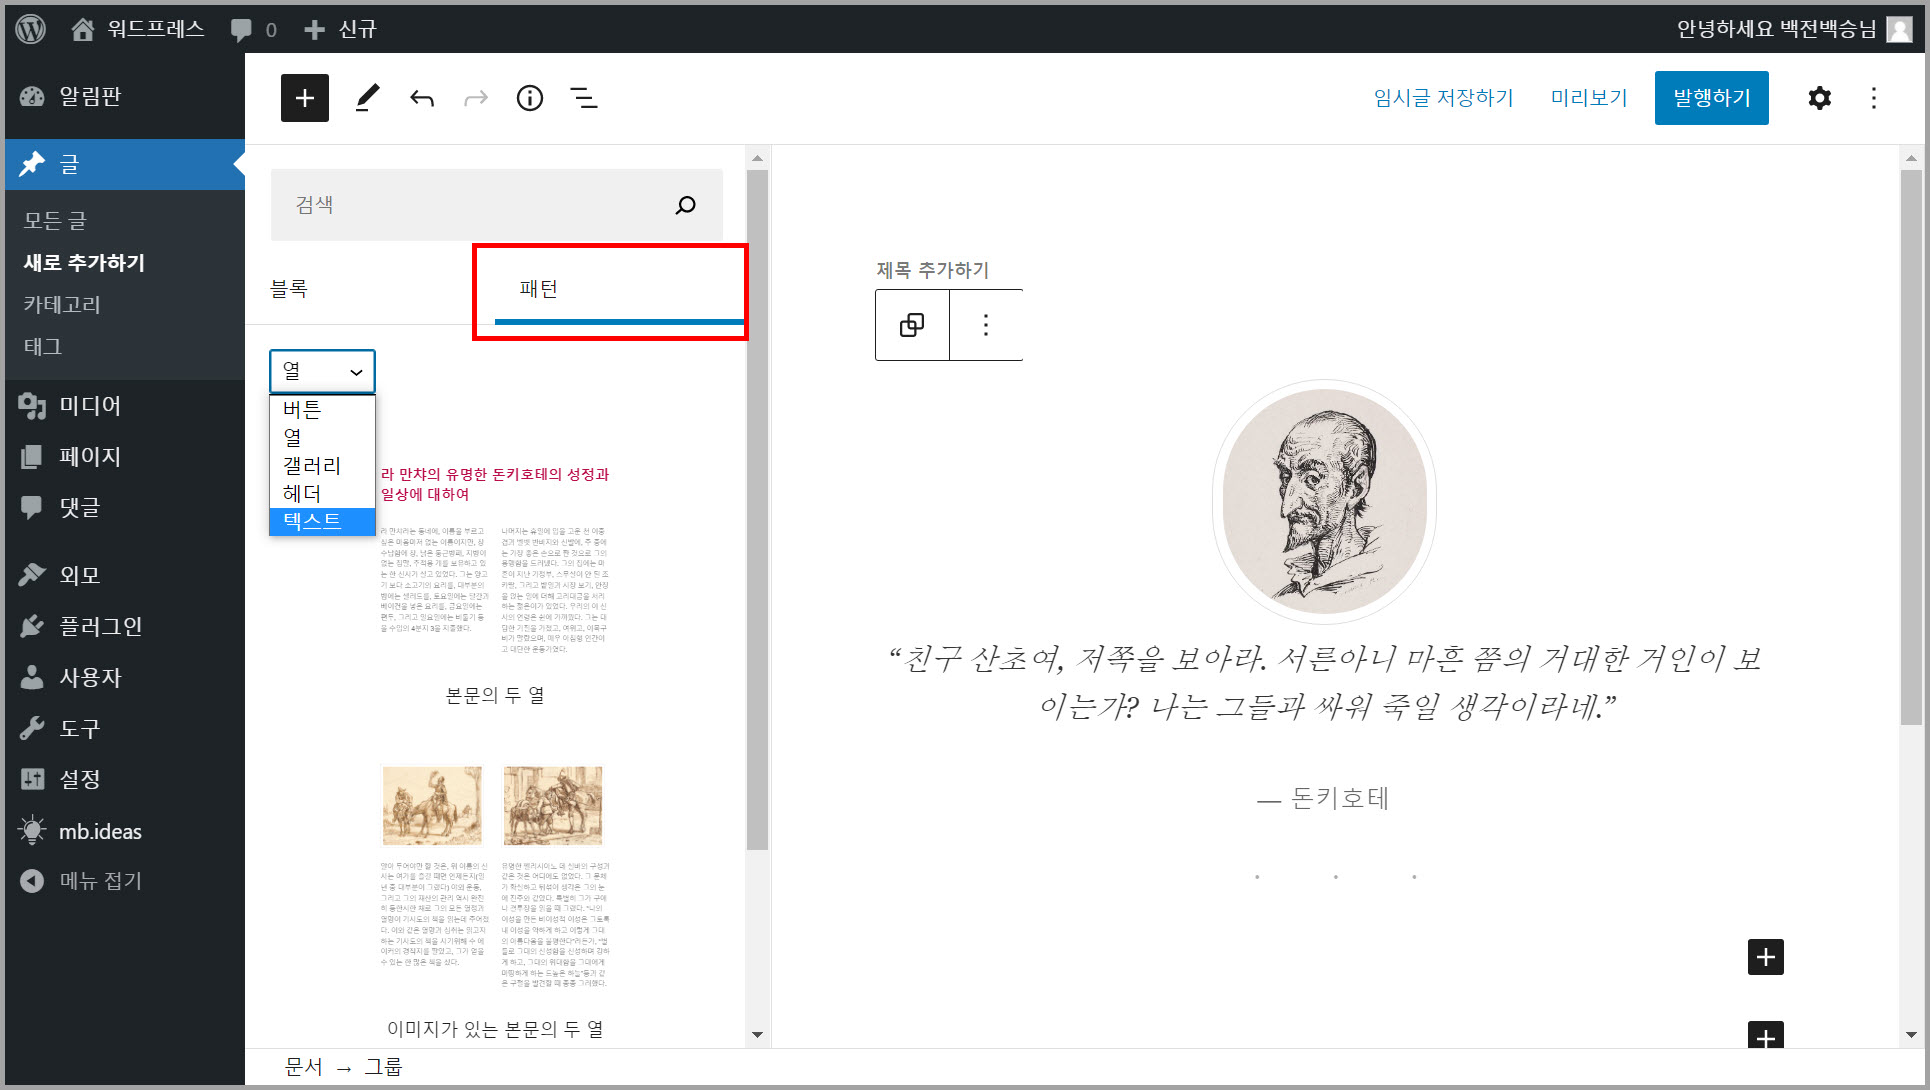Click the group block type icon
Viewport: 1930px width, 1090px height.
[x=911, y=325]
